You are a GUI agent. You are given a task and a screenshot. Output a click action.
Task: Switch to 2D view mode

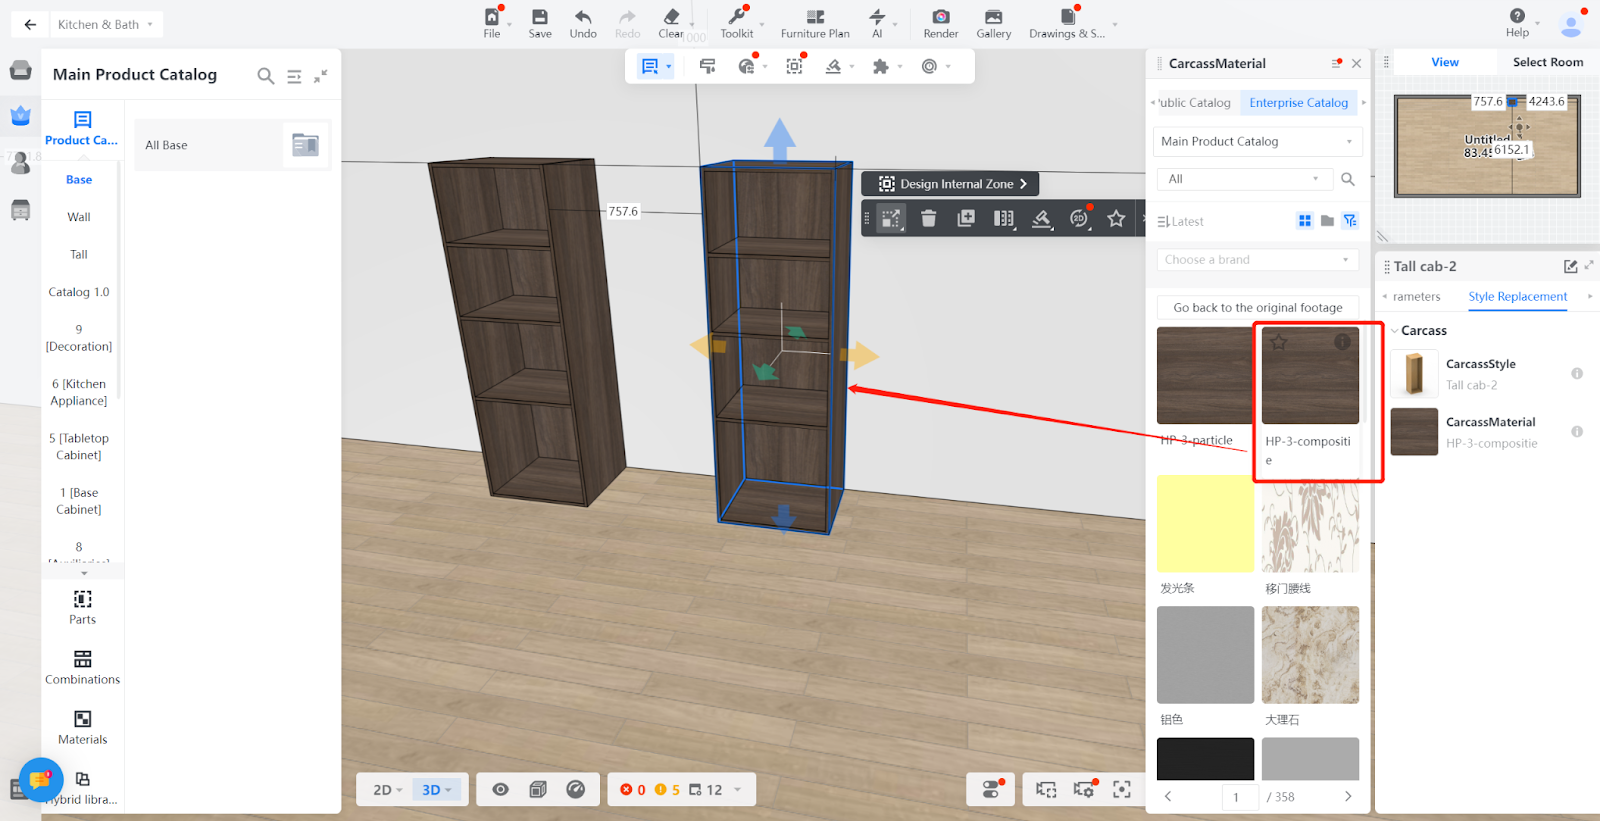click(x=387, y=790)
